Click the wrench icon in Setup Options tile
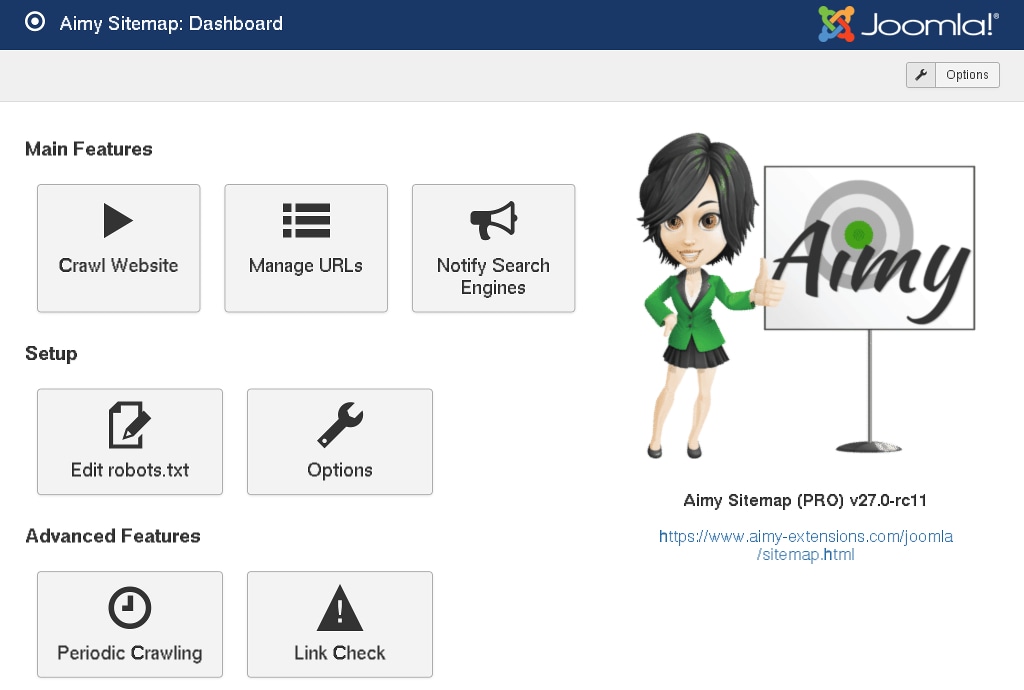 click(x=340, y=425)
